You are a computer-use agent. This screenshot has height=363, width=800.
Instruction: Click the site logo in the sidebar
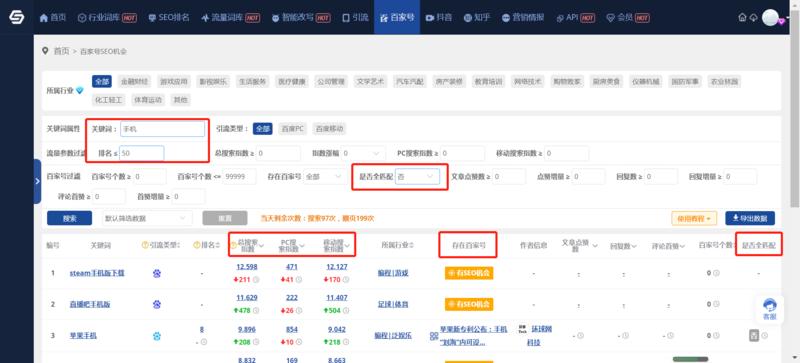pos(16,17)
